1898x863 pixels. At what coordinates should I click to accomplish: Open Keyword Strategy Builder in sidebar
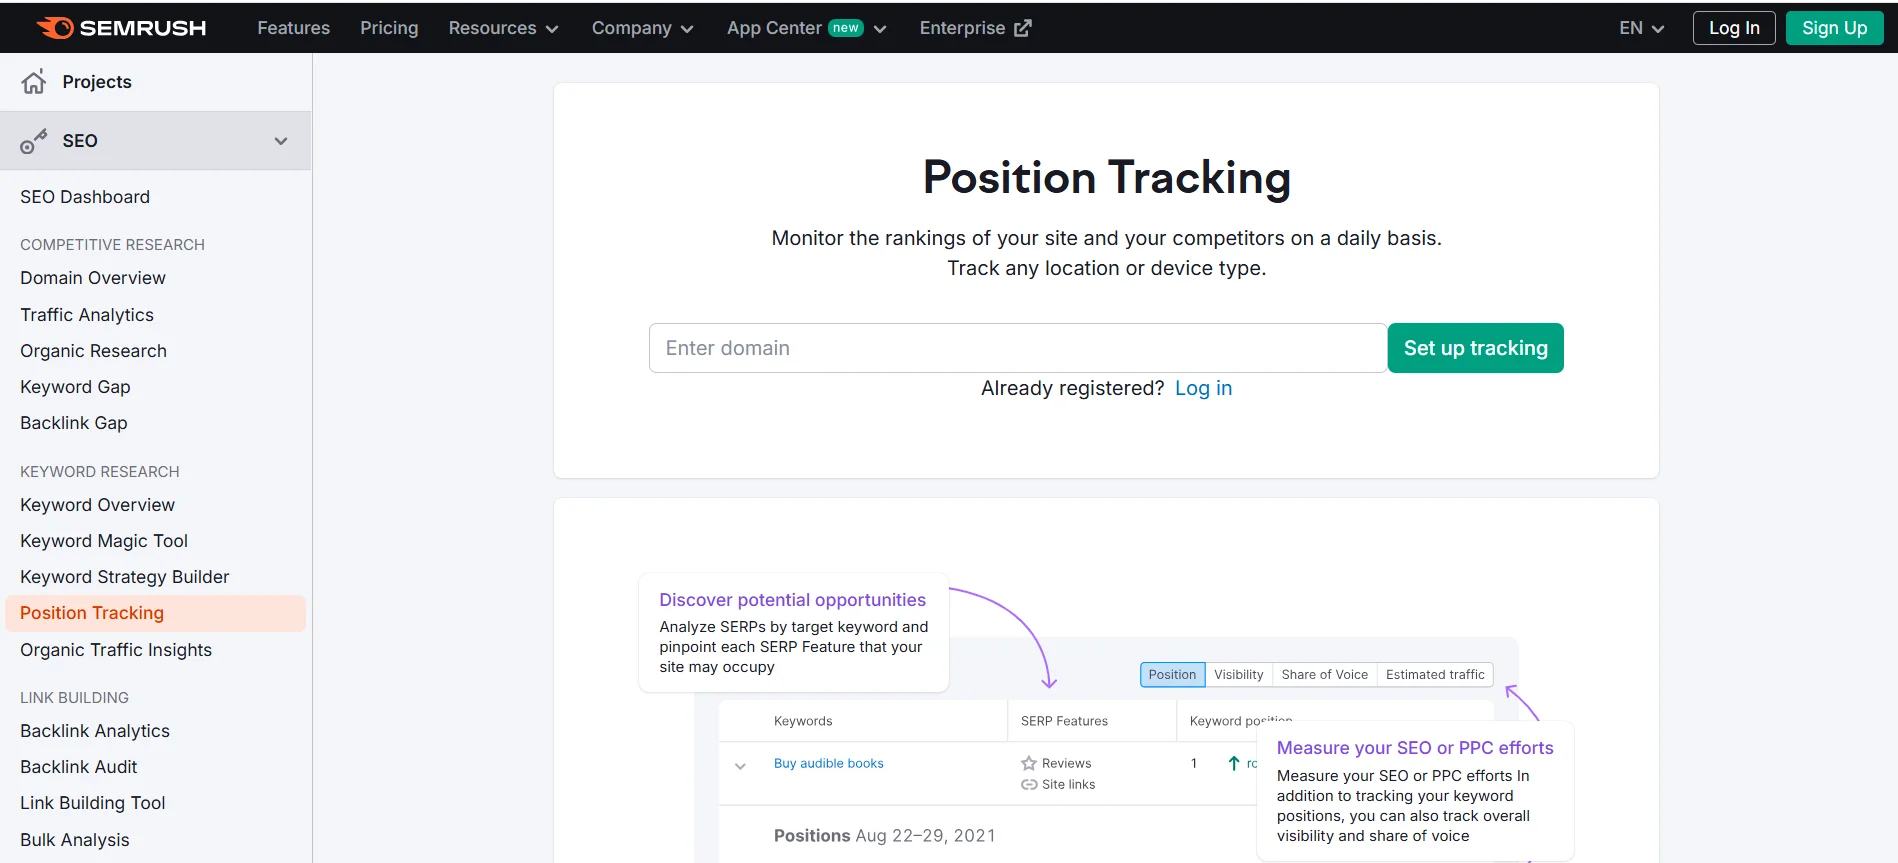click(125, 577)
